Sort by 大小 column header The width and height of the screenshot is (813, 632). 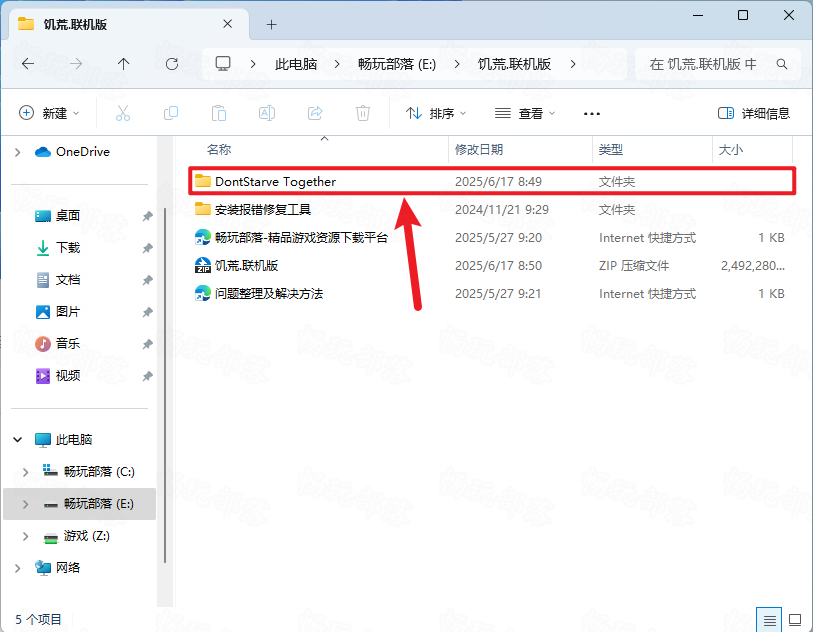click(753, 150)
